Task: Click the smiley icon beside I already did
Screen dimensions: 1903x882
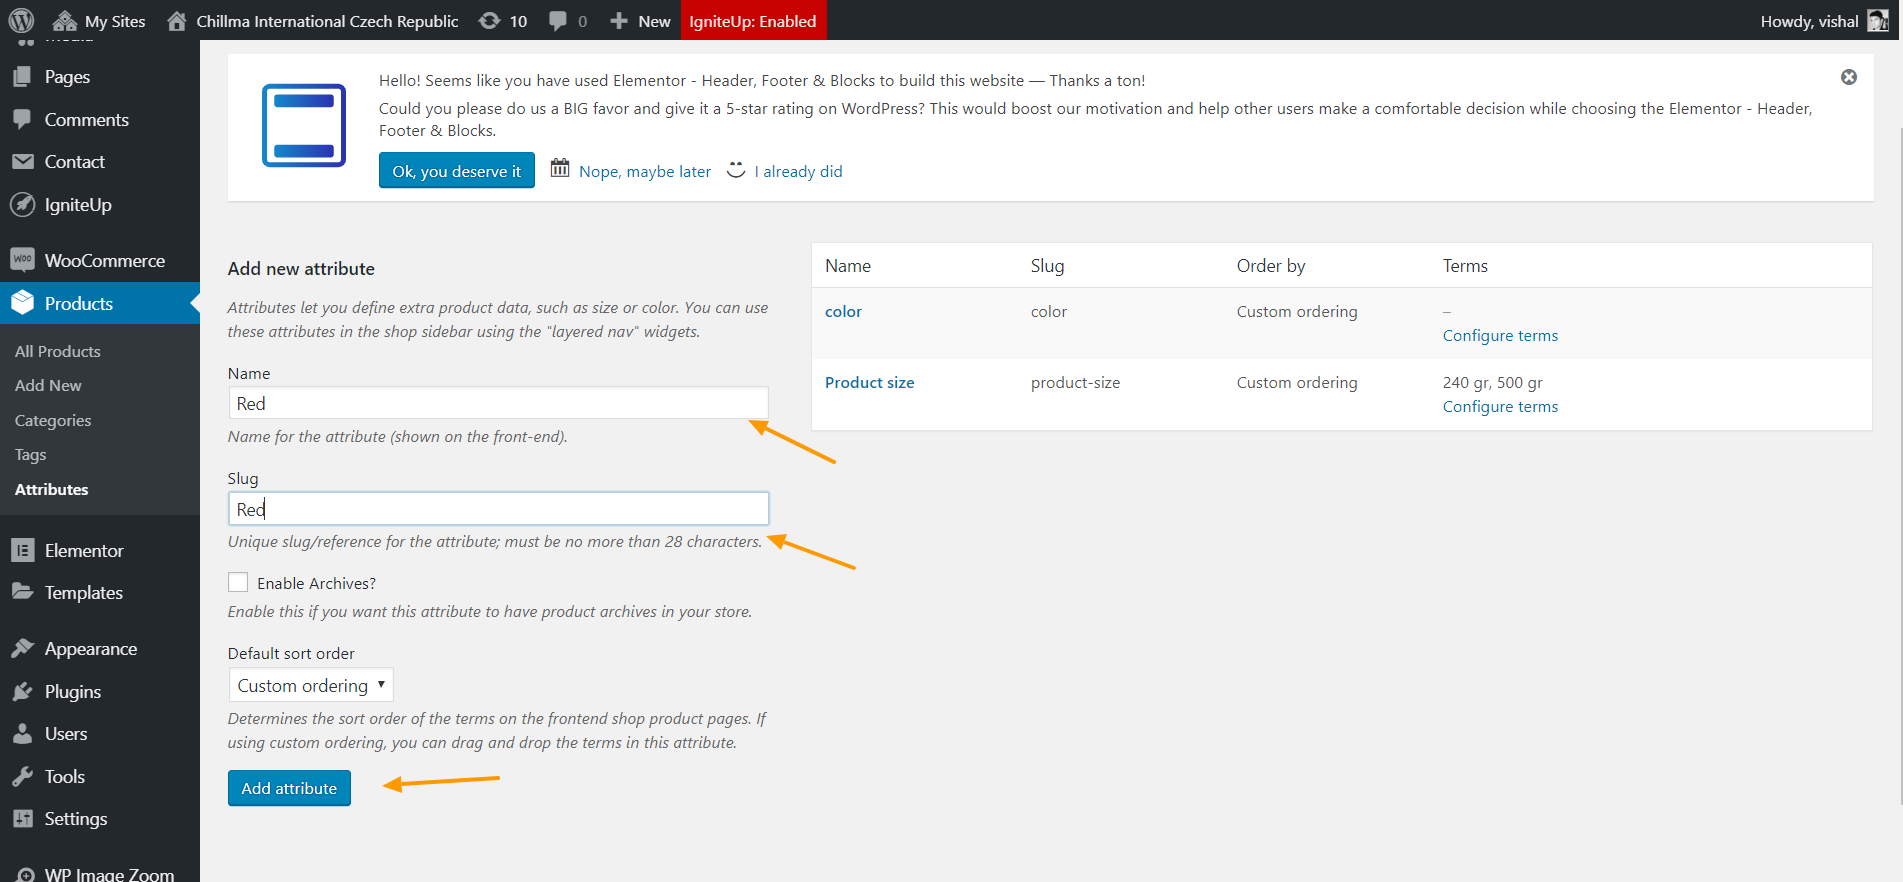Action: [x=736, y=170]
